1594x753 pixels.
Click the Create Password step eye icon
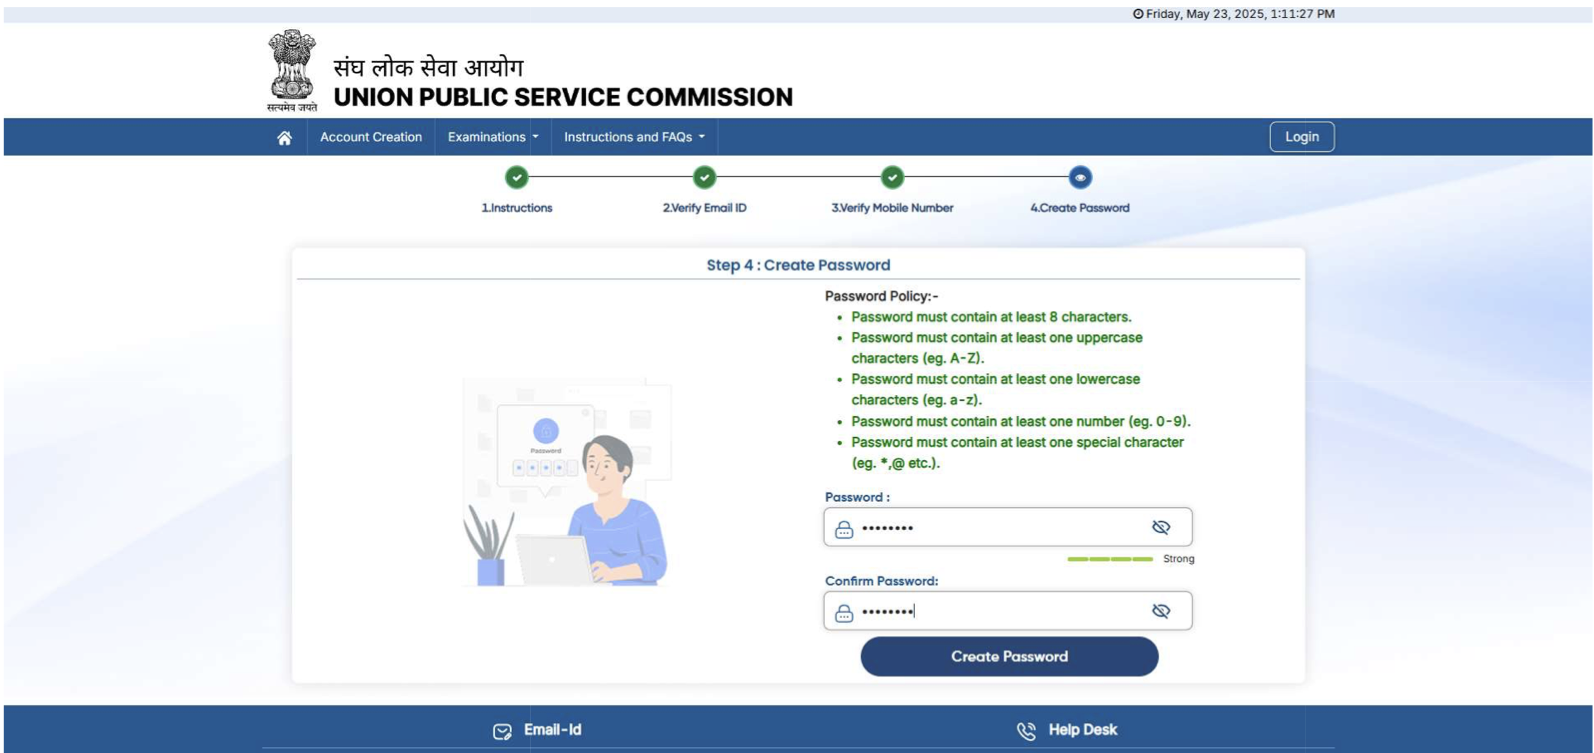click(1079, 177)
